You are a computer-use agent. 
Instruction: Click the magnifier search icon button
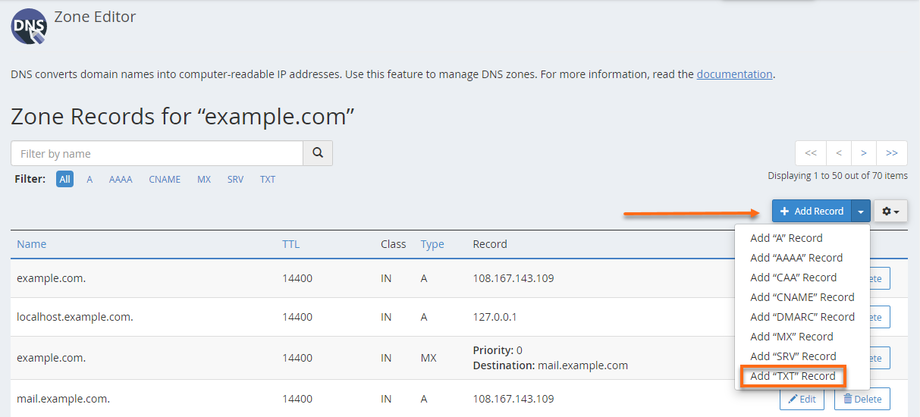tap(318, 153)
